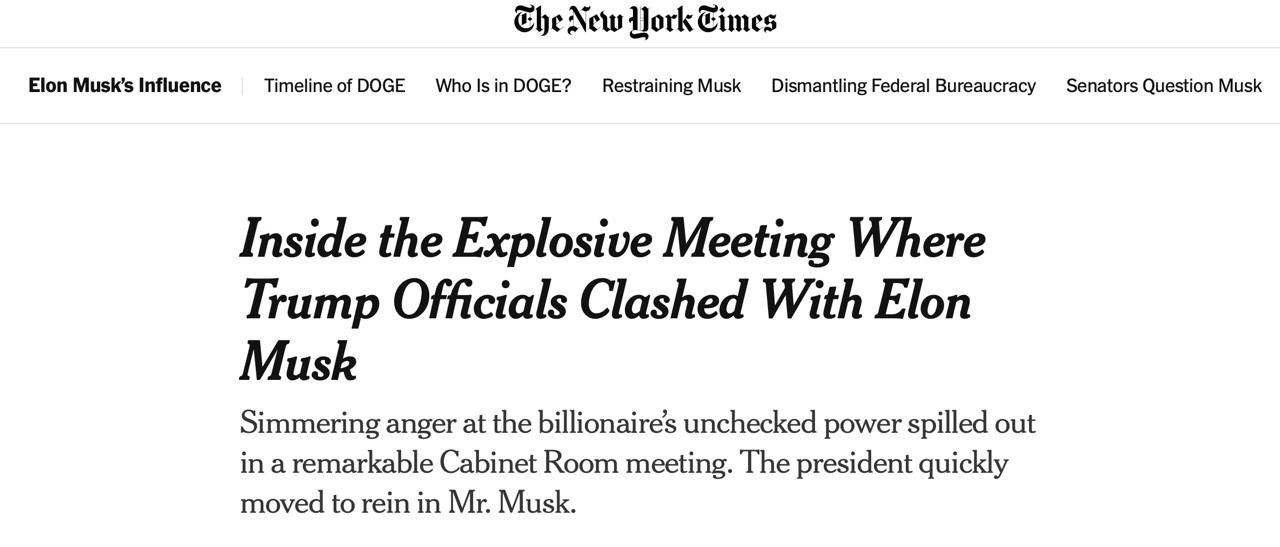Go to Who Is in DOGE?
Viewport: 1280px width, 547px height.
click(x=503, y=86)
